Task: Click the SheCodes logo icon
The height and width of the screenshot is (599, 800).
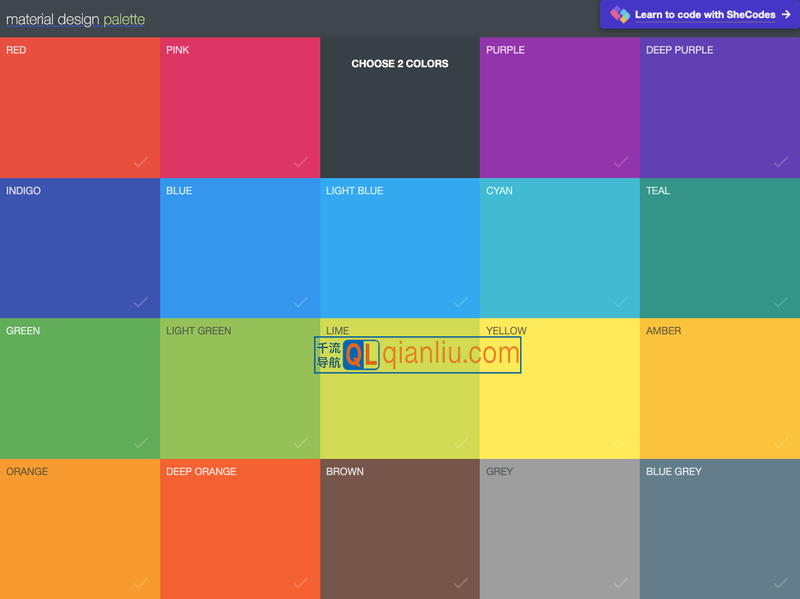Action: click(620, 15)
